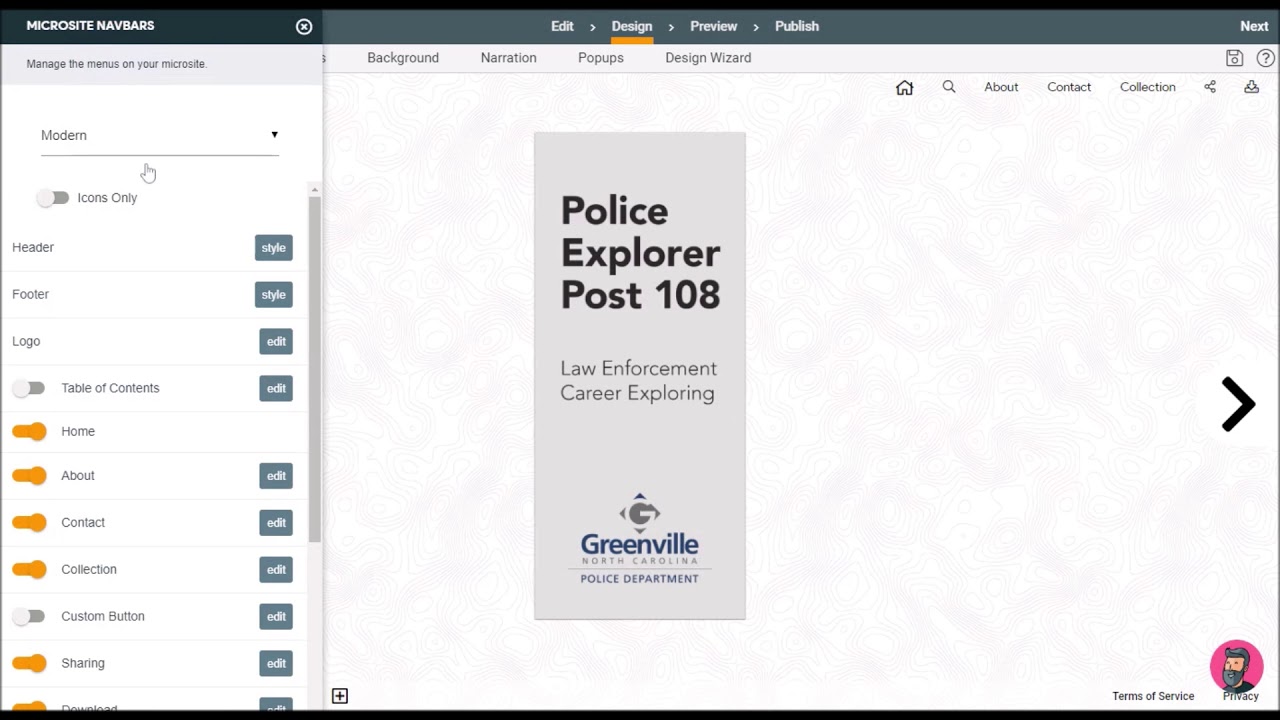Disable the Collection toggle
The width and height of the screenshot is (1280, 720).
(29, 569)
